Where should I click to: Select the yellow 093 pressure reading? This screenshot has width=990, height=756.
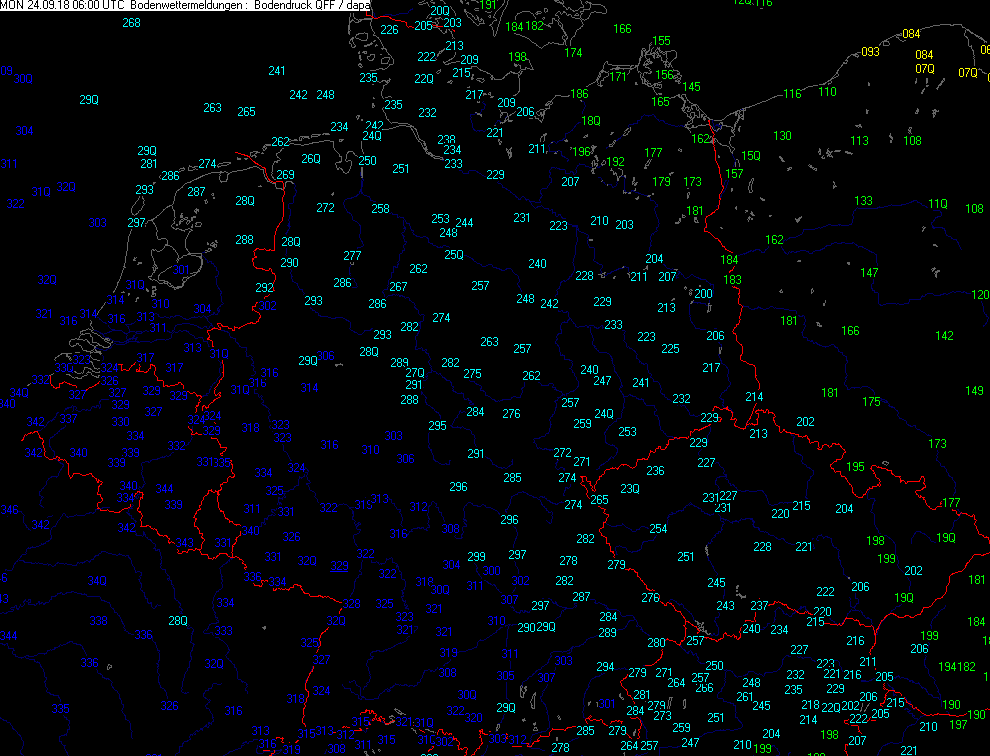870,52
